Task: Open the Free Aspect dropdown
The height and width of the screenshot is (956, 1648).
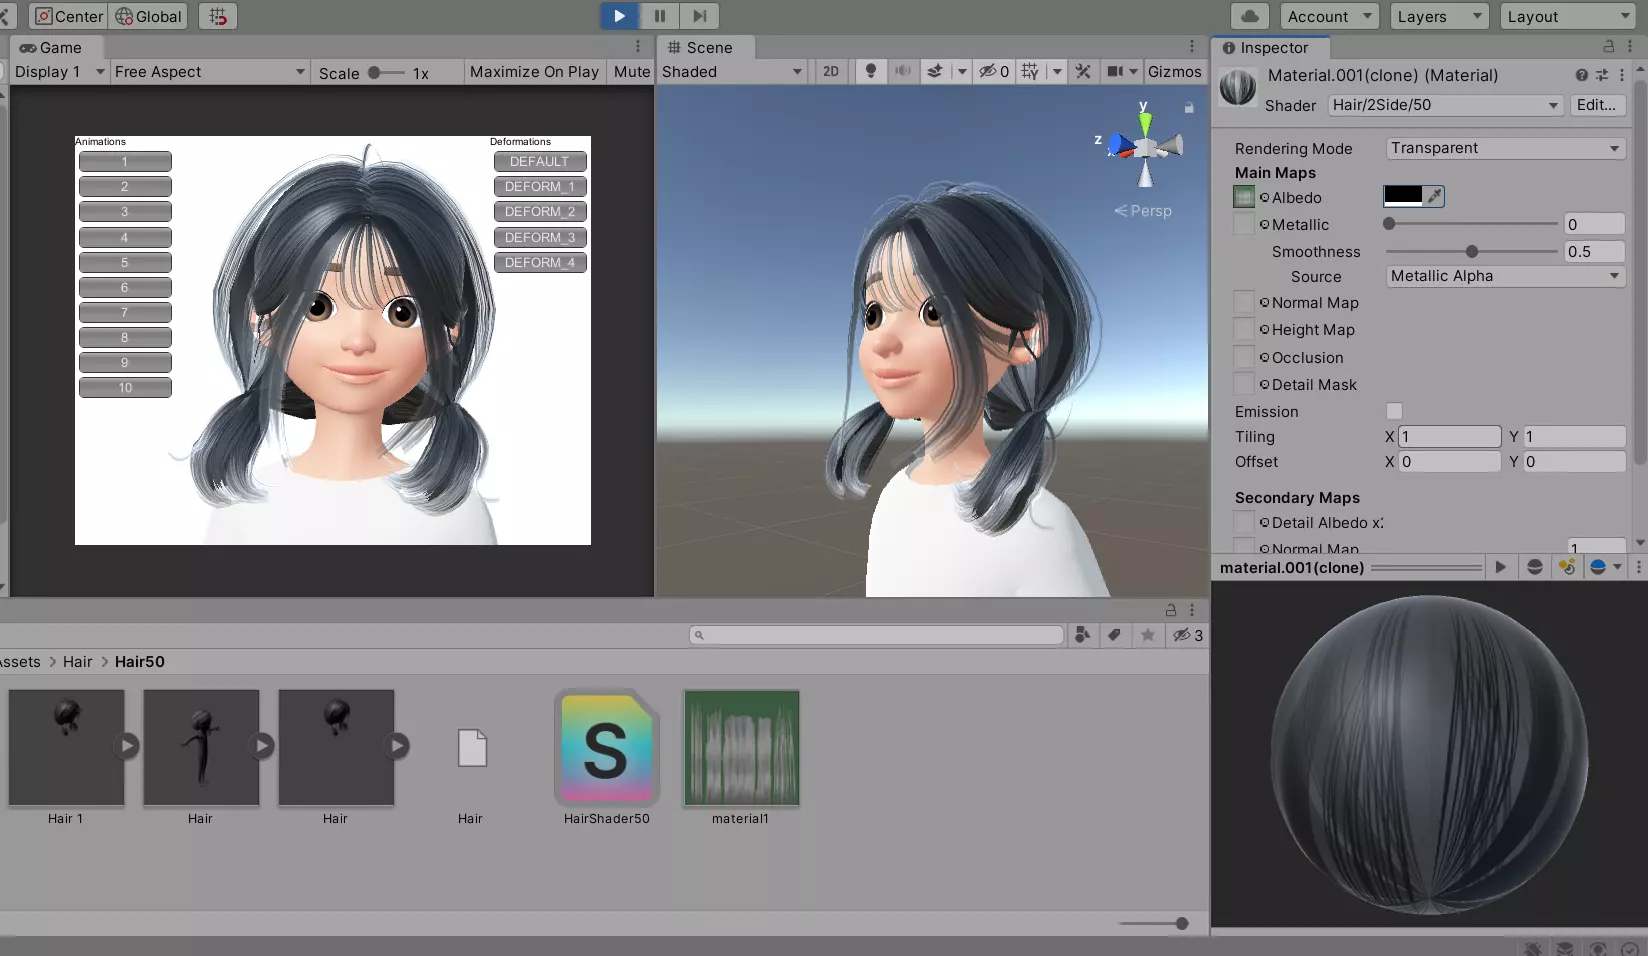Action: (209, 72)
